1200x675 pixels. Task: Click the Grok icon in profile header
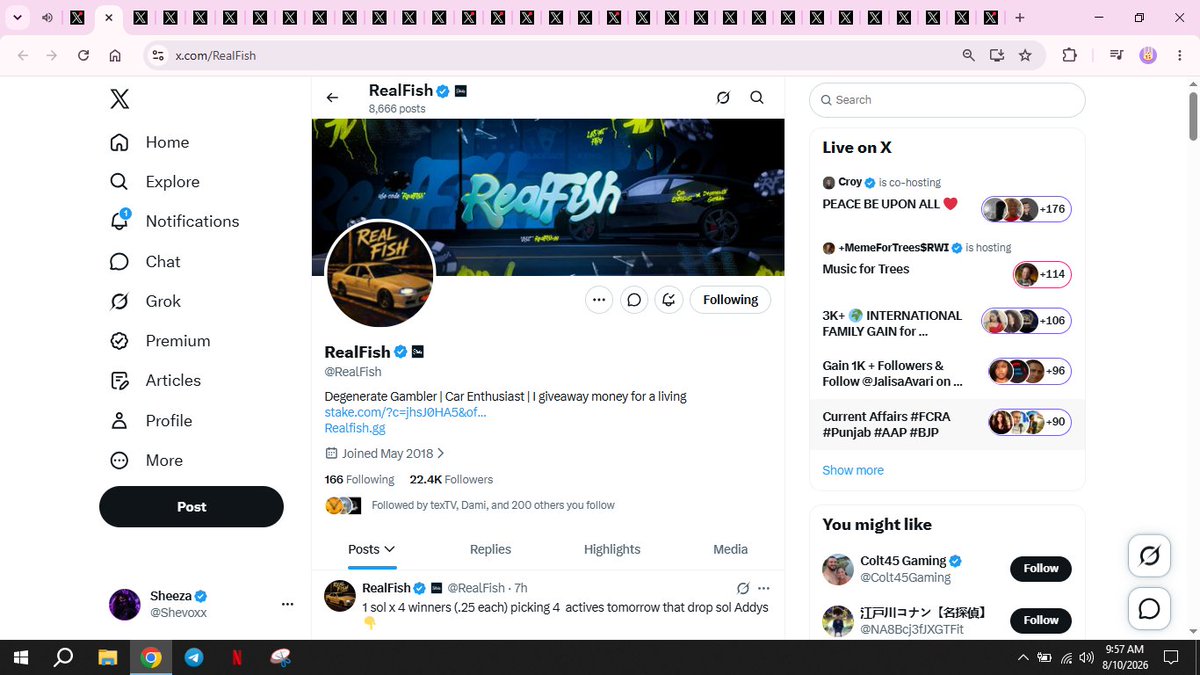[723, 97]
